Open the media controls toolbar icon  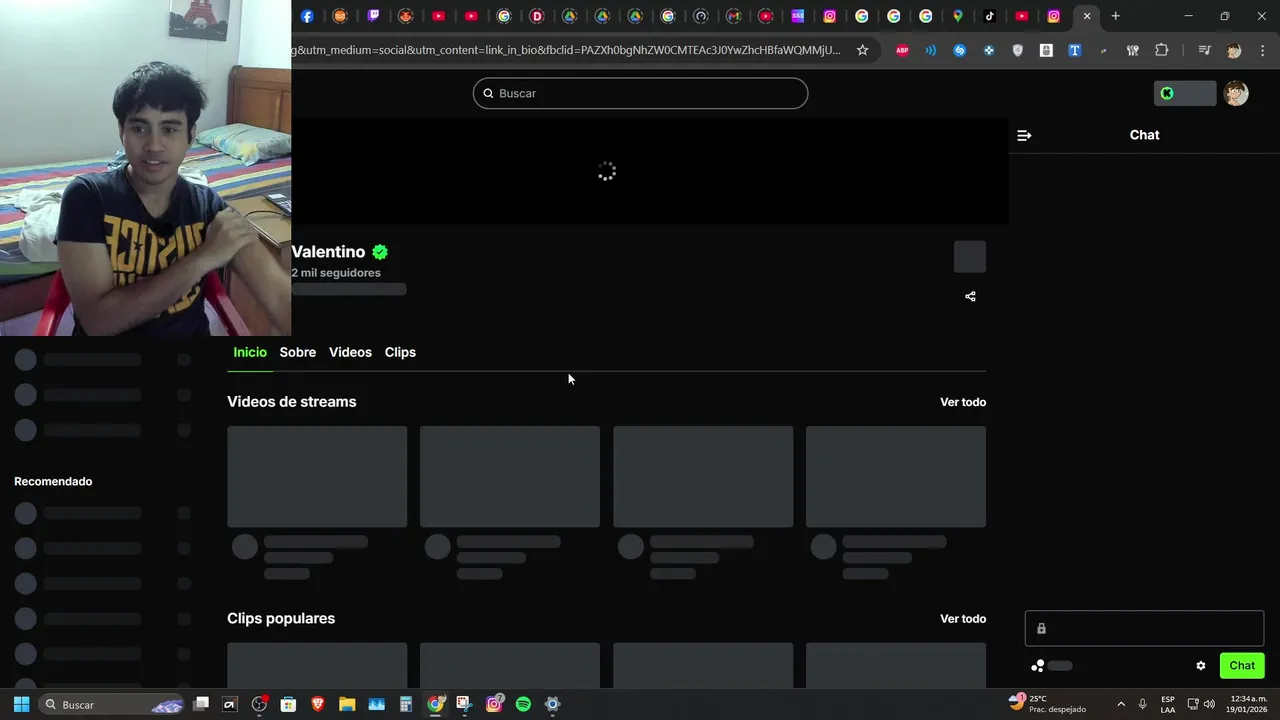[1204, 50]
